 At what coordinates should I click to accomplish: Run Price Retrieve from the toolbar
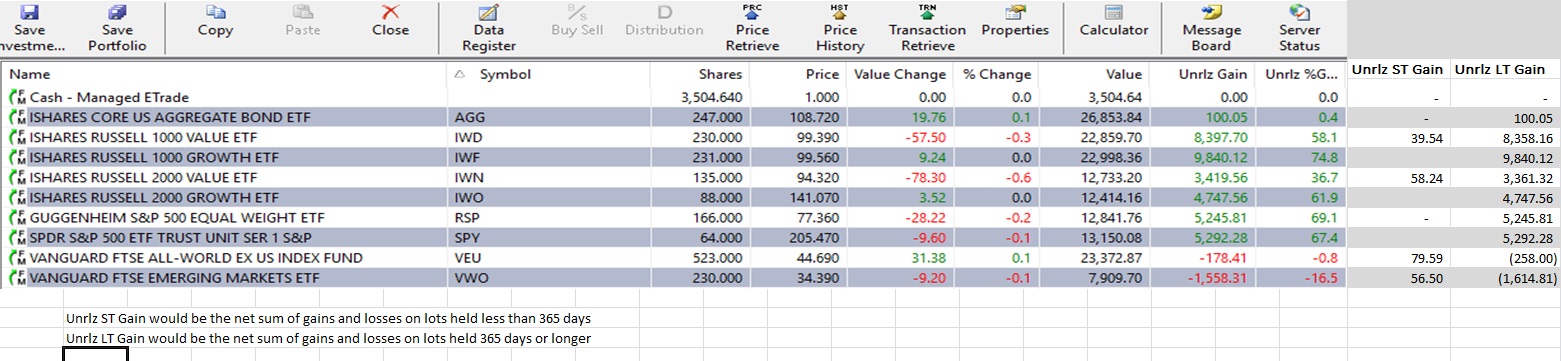click(752, 29)
